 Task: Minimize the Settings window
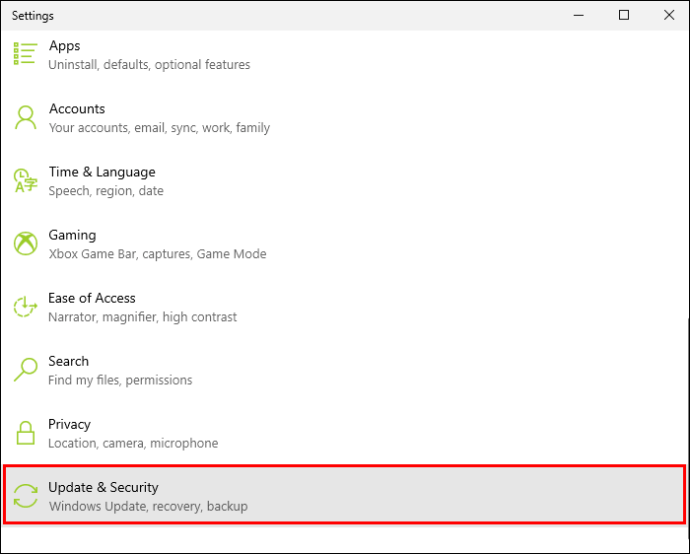coord(578,15)
